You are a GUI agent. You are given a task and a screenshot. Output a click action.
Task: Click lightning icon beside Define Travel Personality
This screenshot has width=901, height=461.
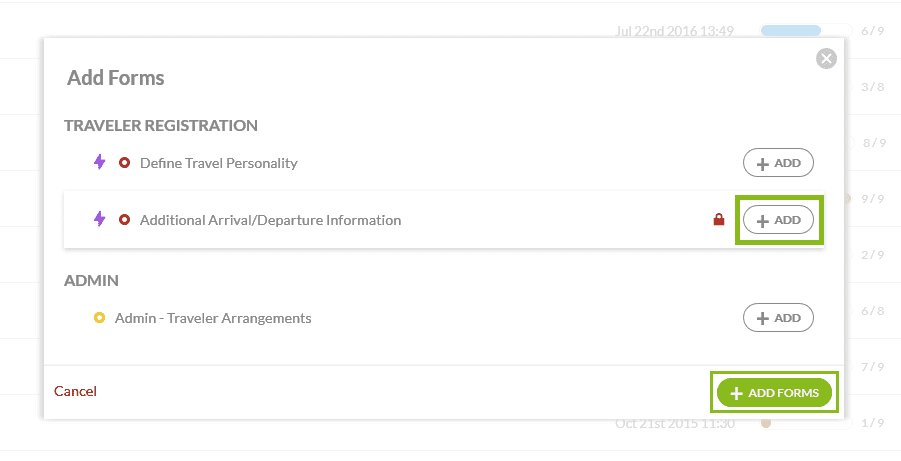(x=99, y=162)
